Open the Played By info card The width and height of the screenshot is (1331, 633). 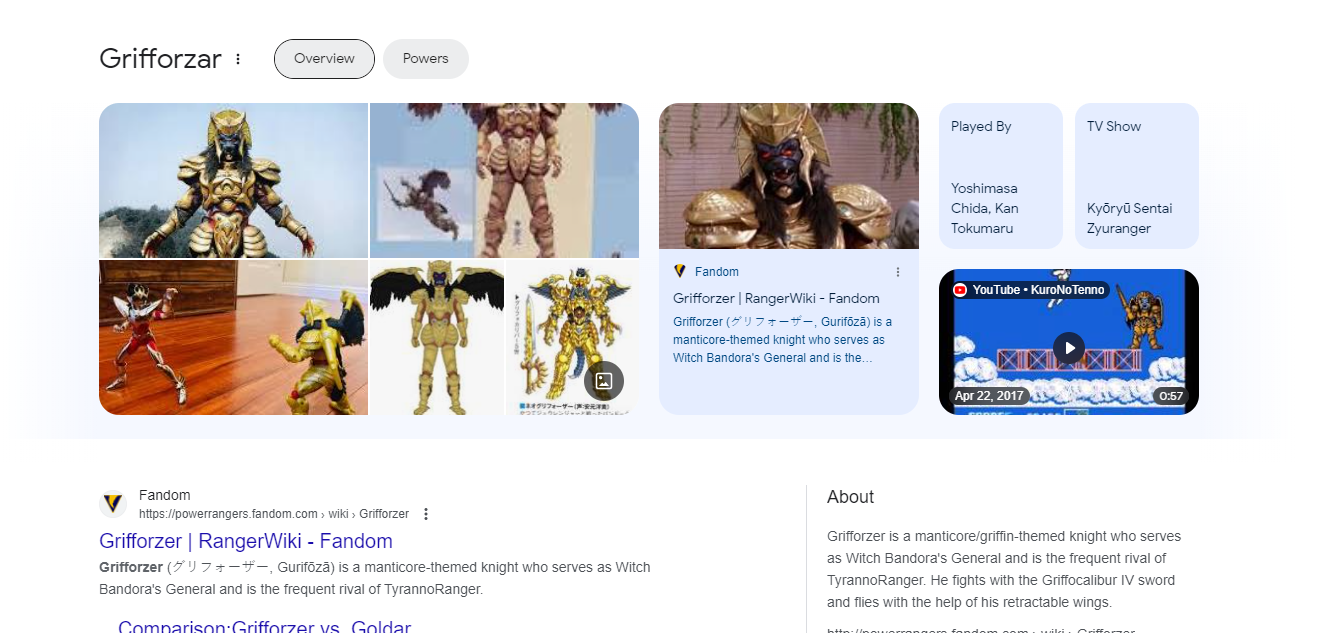tap(1001, 176)
